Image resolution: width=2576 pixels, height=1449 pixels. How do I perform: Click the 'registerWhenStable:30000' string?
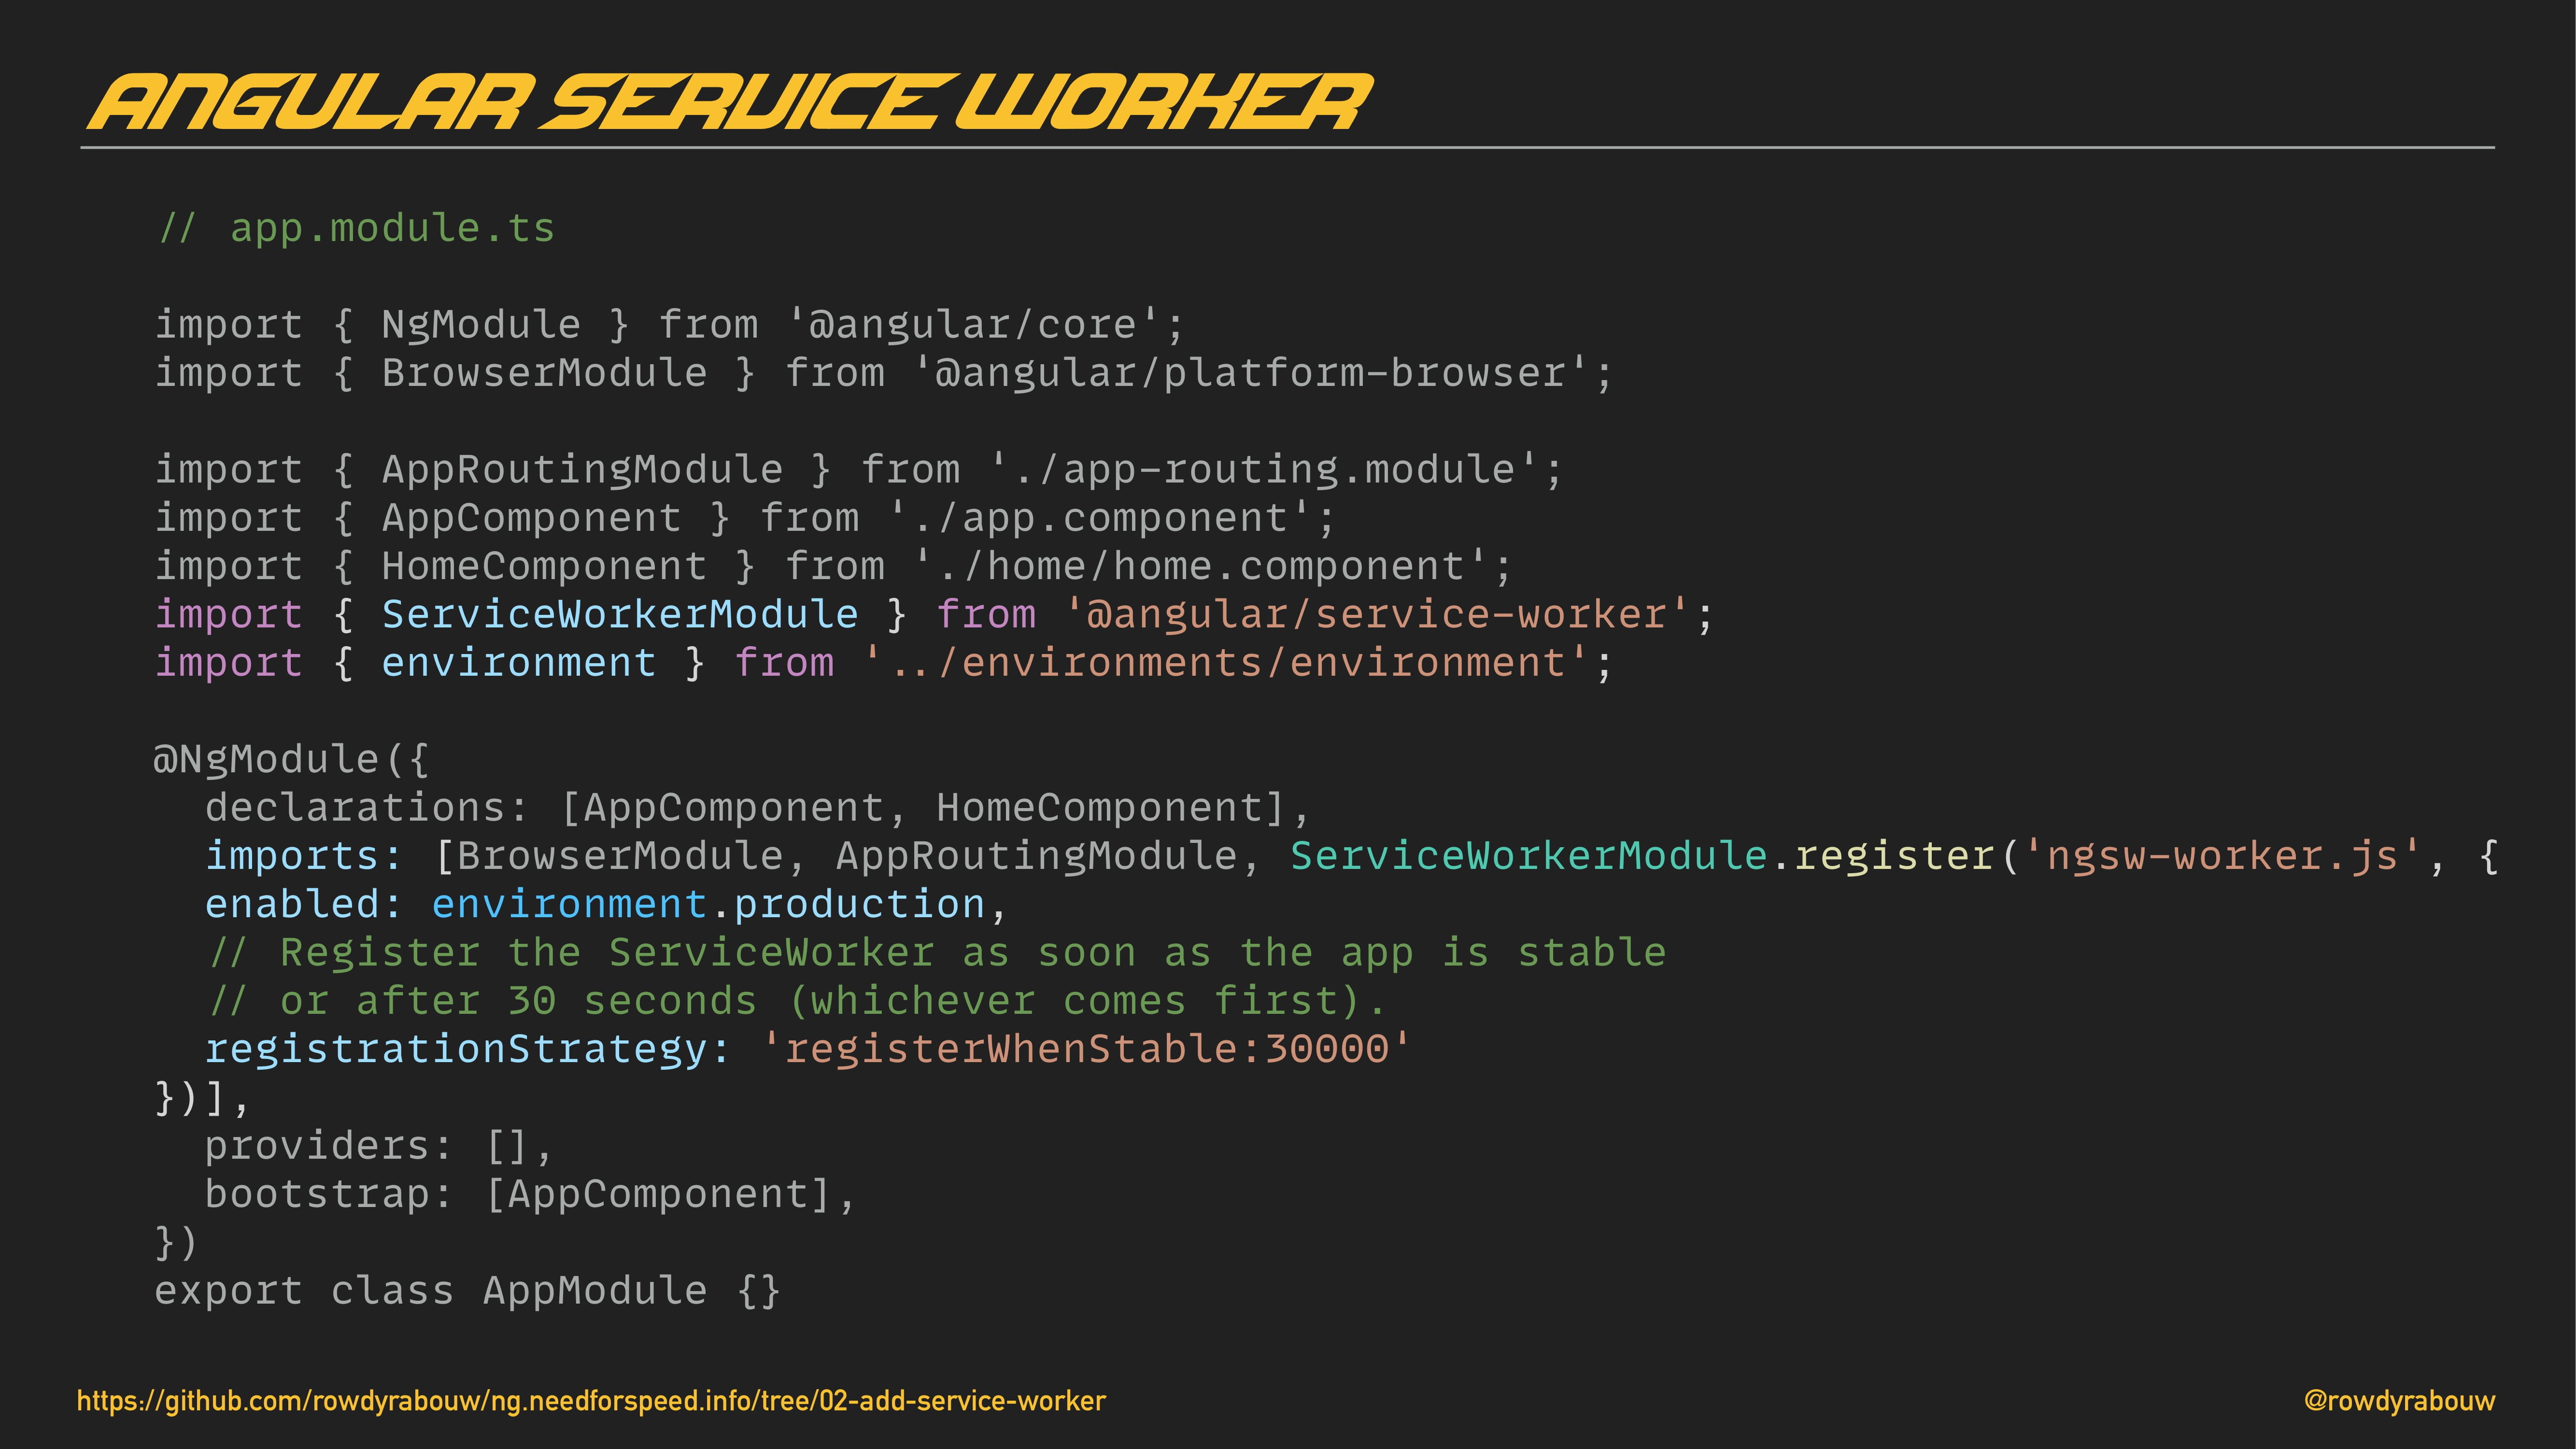1087,1049
